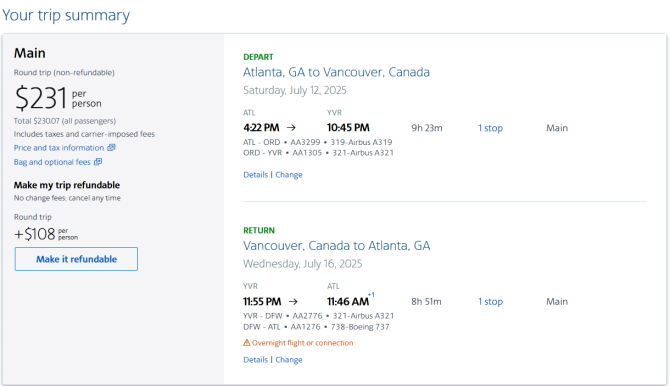
Task: View Details for the Vancouver to Atlanta return
Action: [256, 360]
